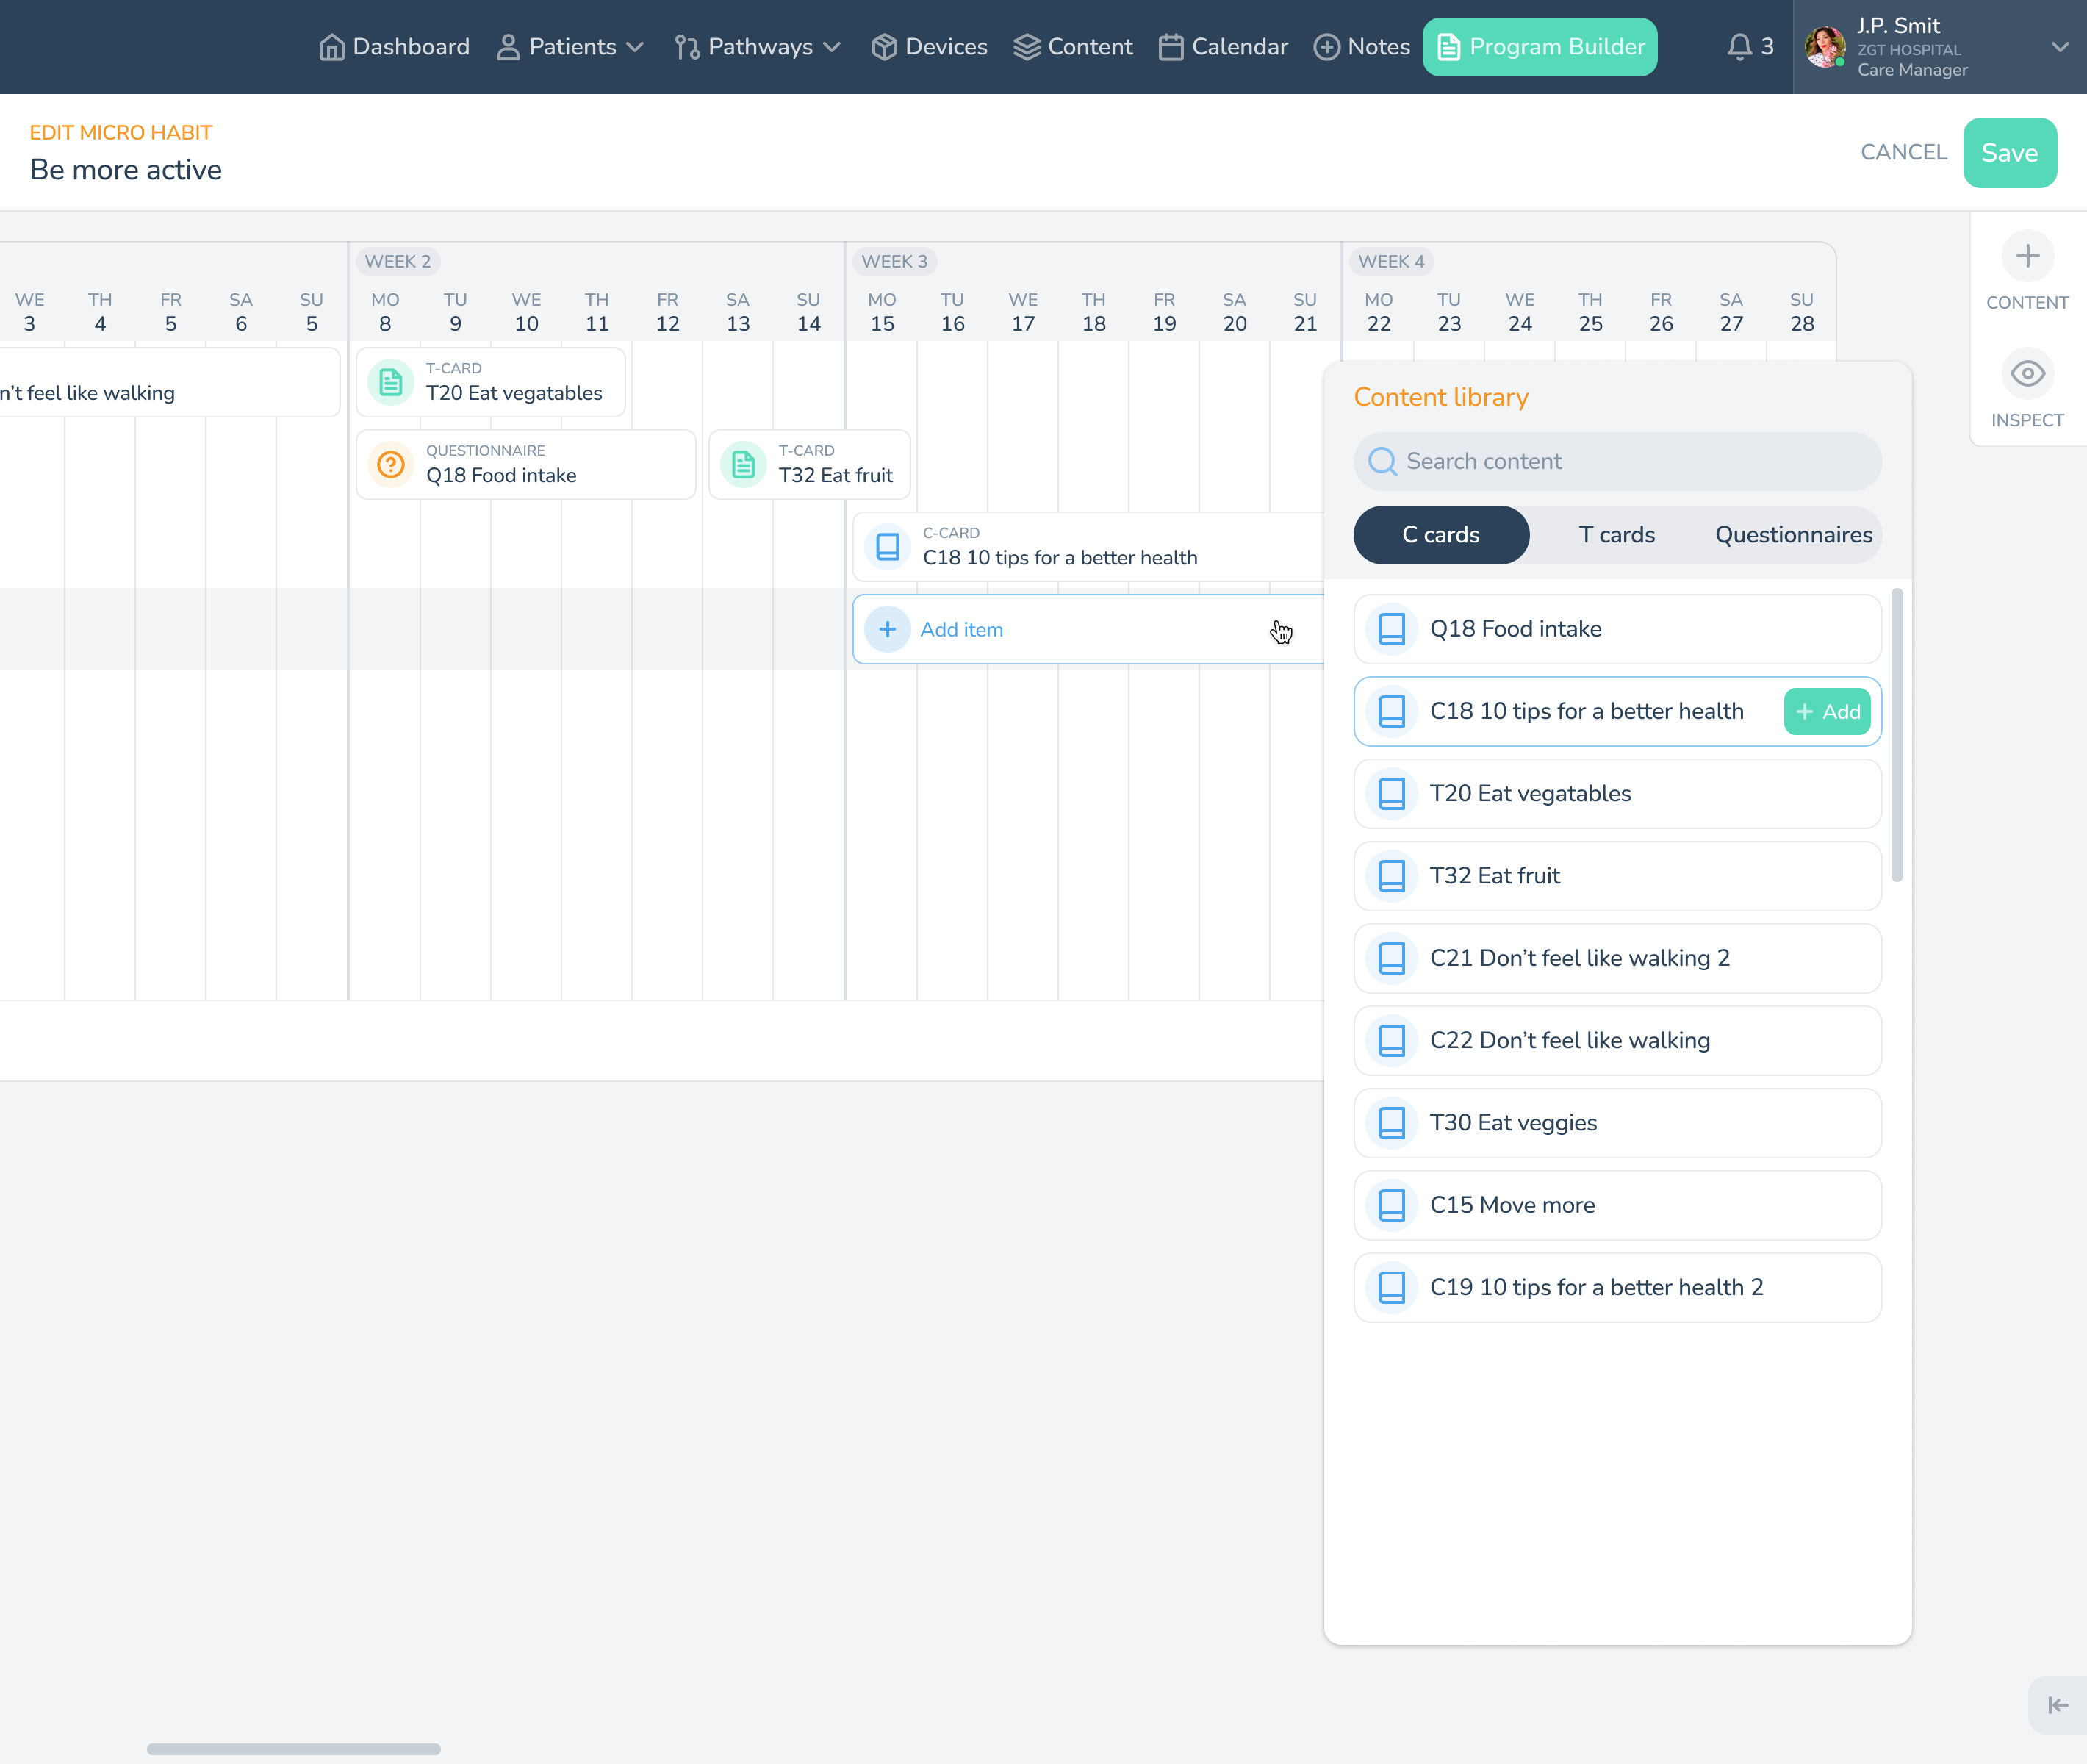Image resolution: width=2087 pixels, height=1764 pixels.
Task: Switch to the Questionnaires tab
Action: 1793,535
